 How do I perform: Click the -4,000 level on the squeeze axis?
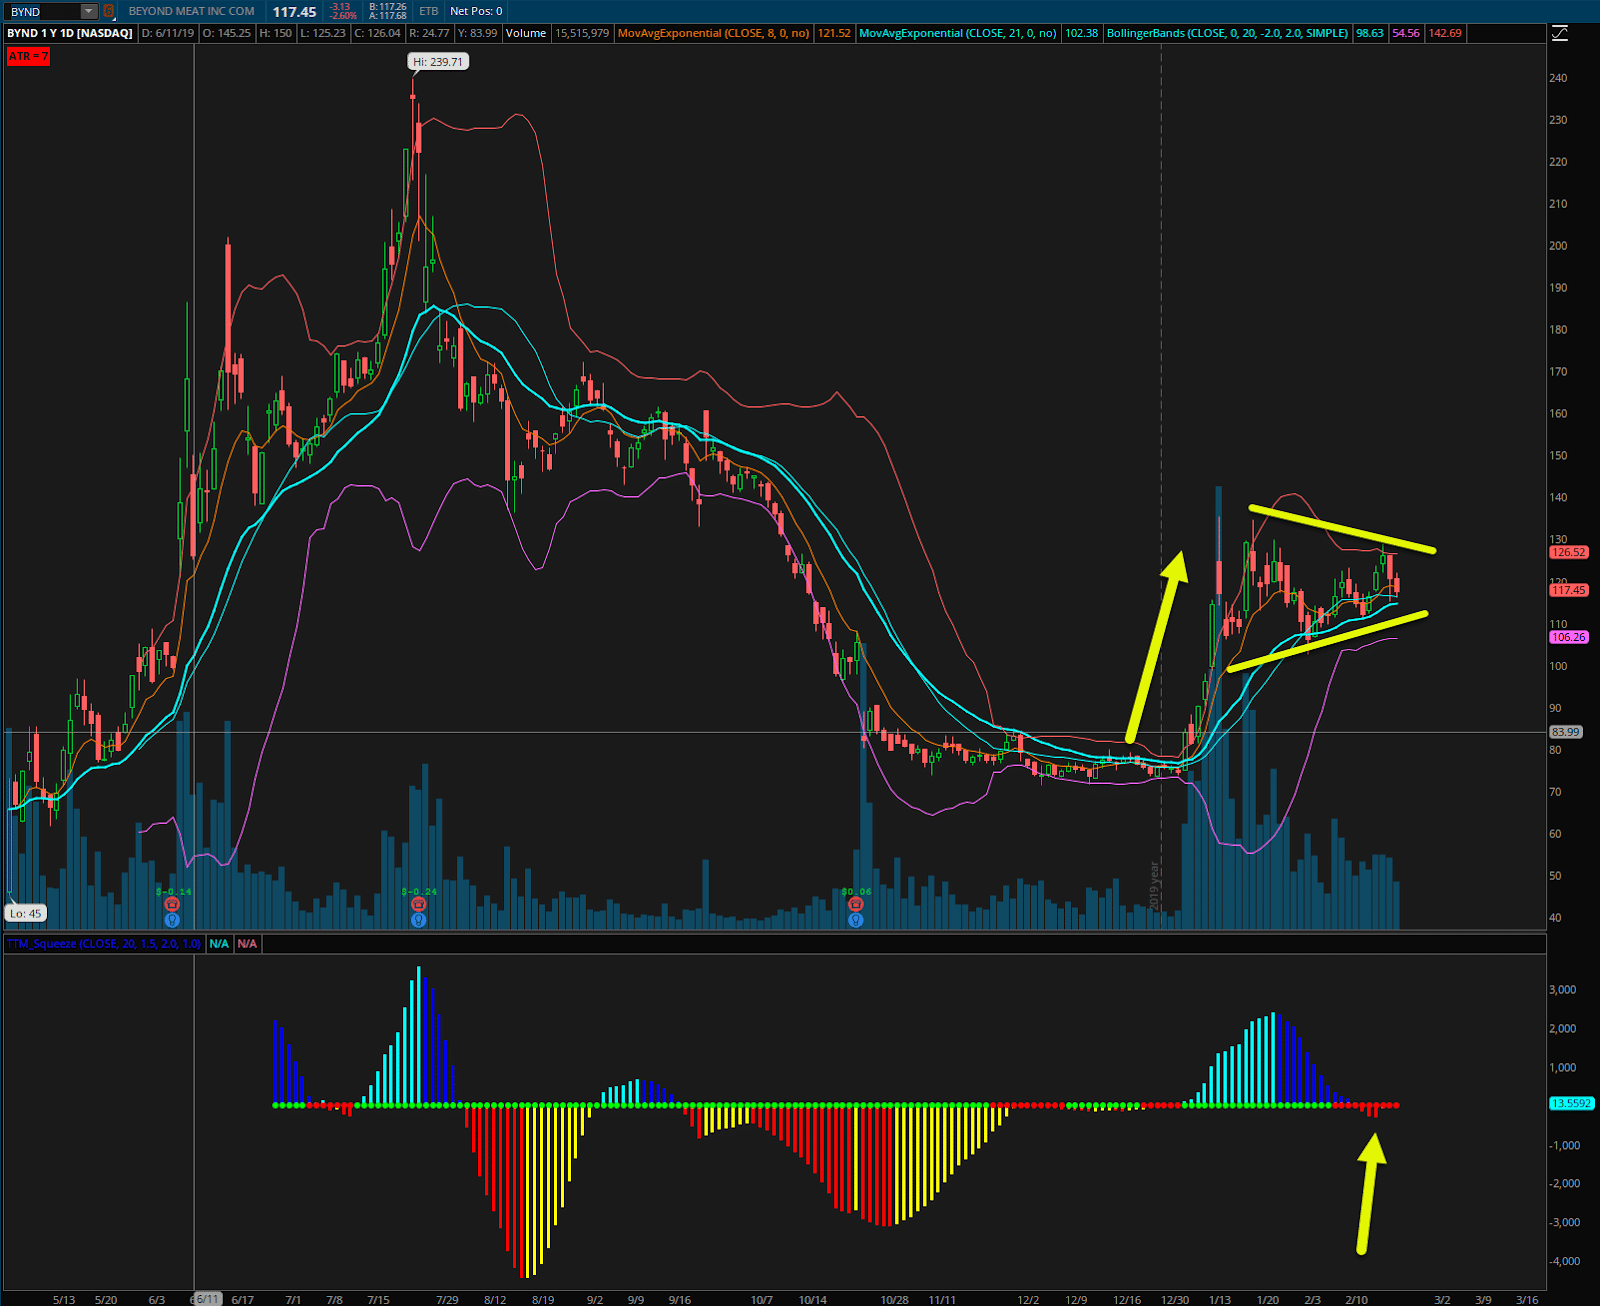click(1565, 1261)
